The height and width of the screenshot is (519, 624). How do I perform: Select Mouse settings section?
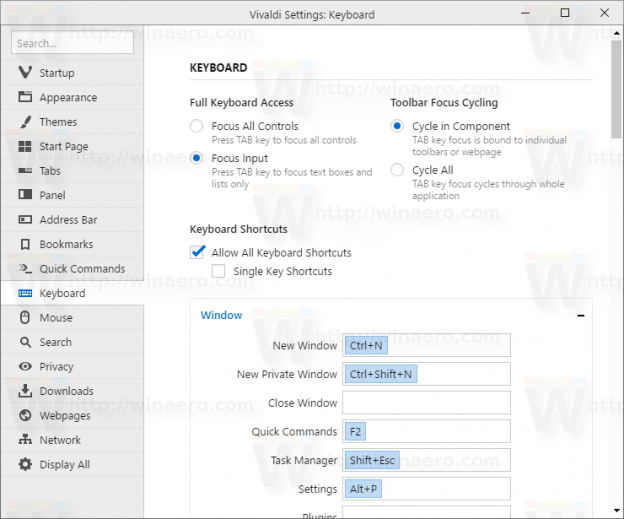(x=72, y=318)
